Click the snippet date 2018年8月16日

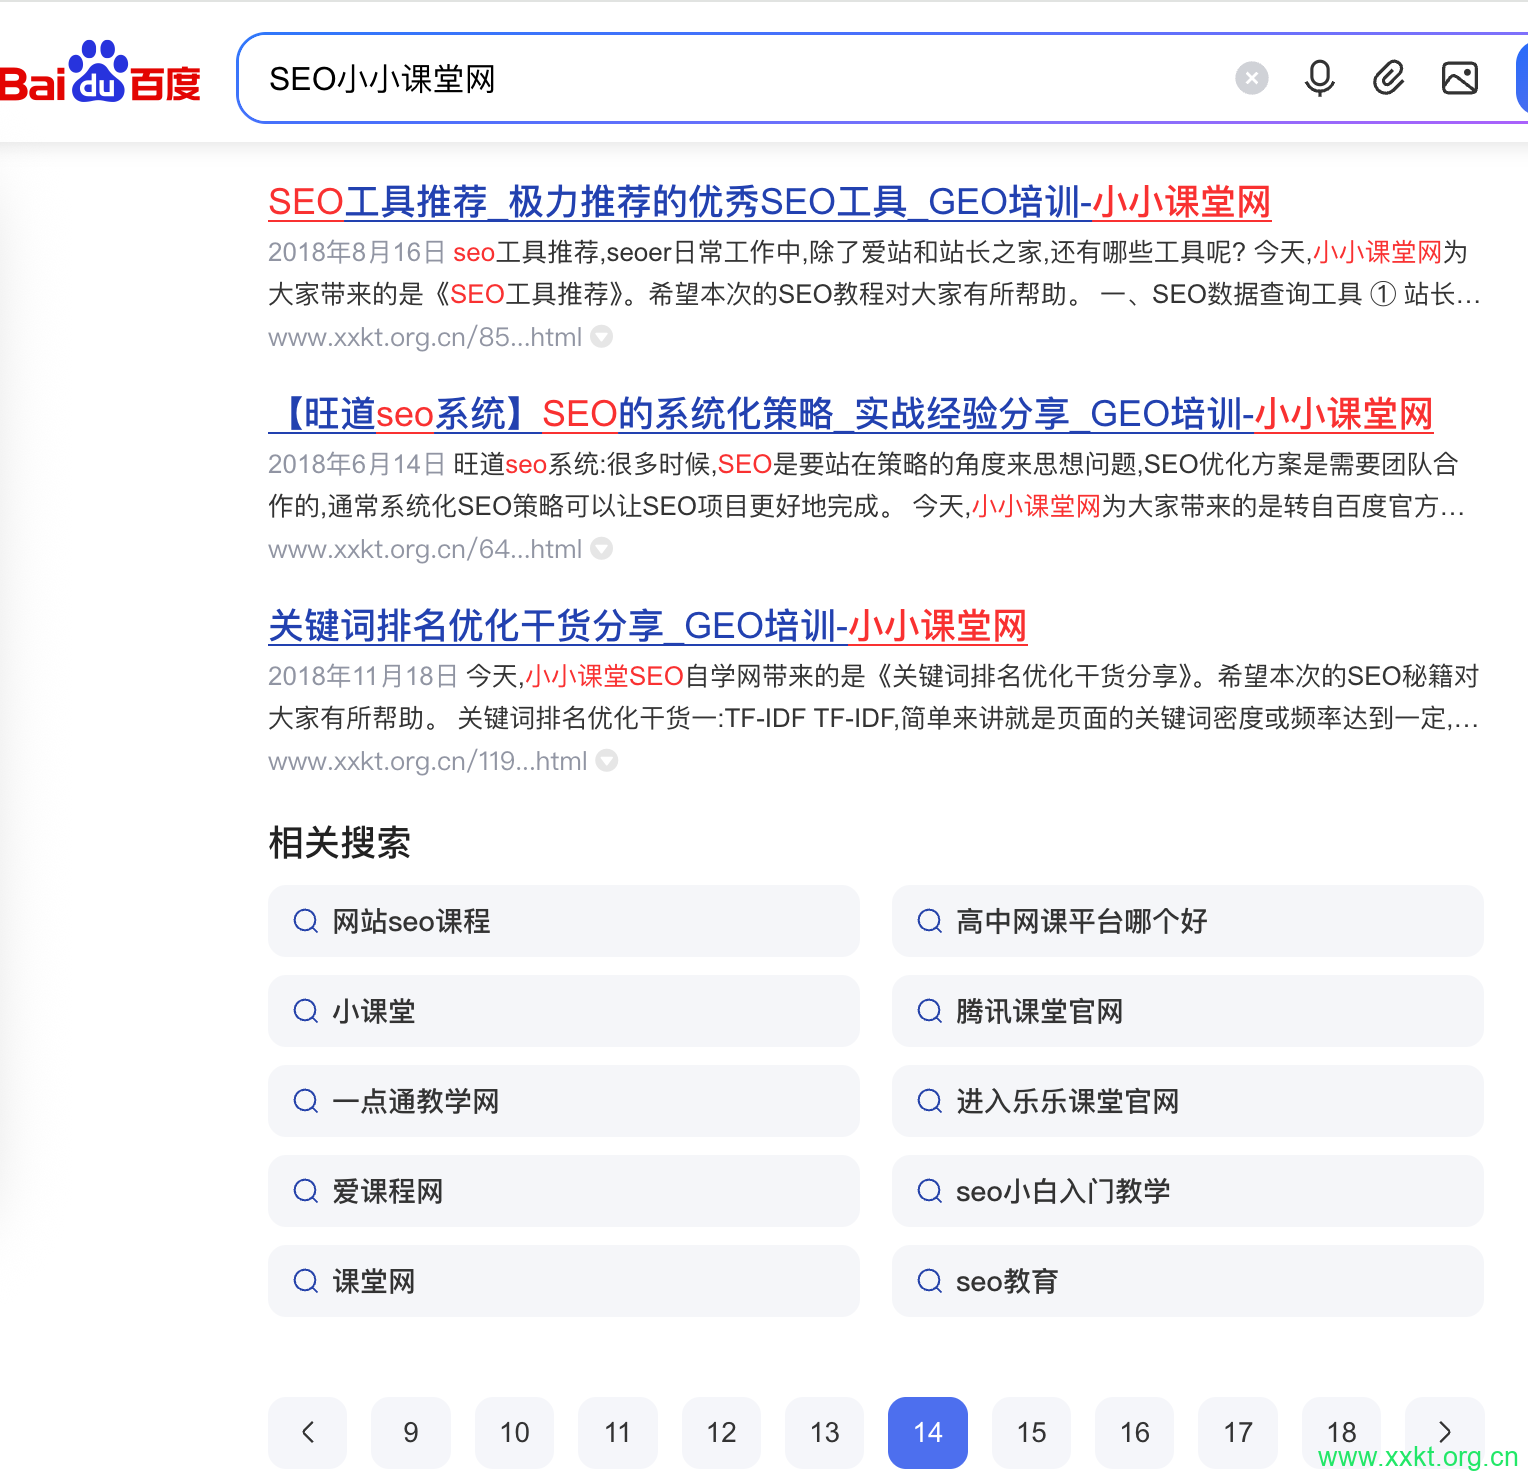(356, 252)
